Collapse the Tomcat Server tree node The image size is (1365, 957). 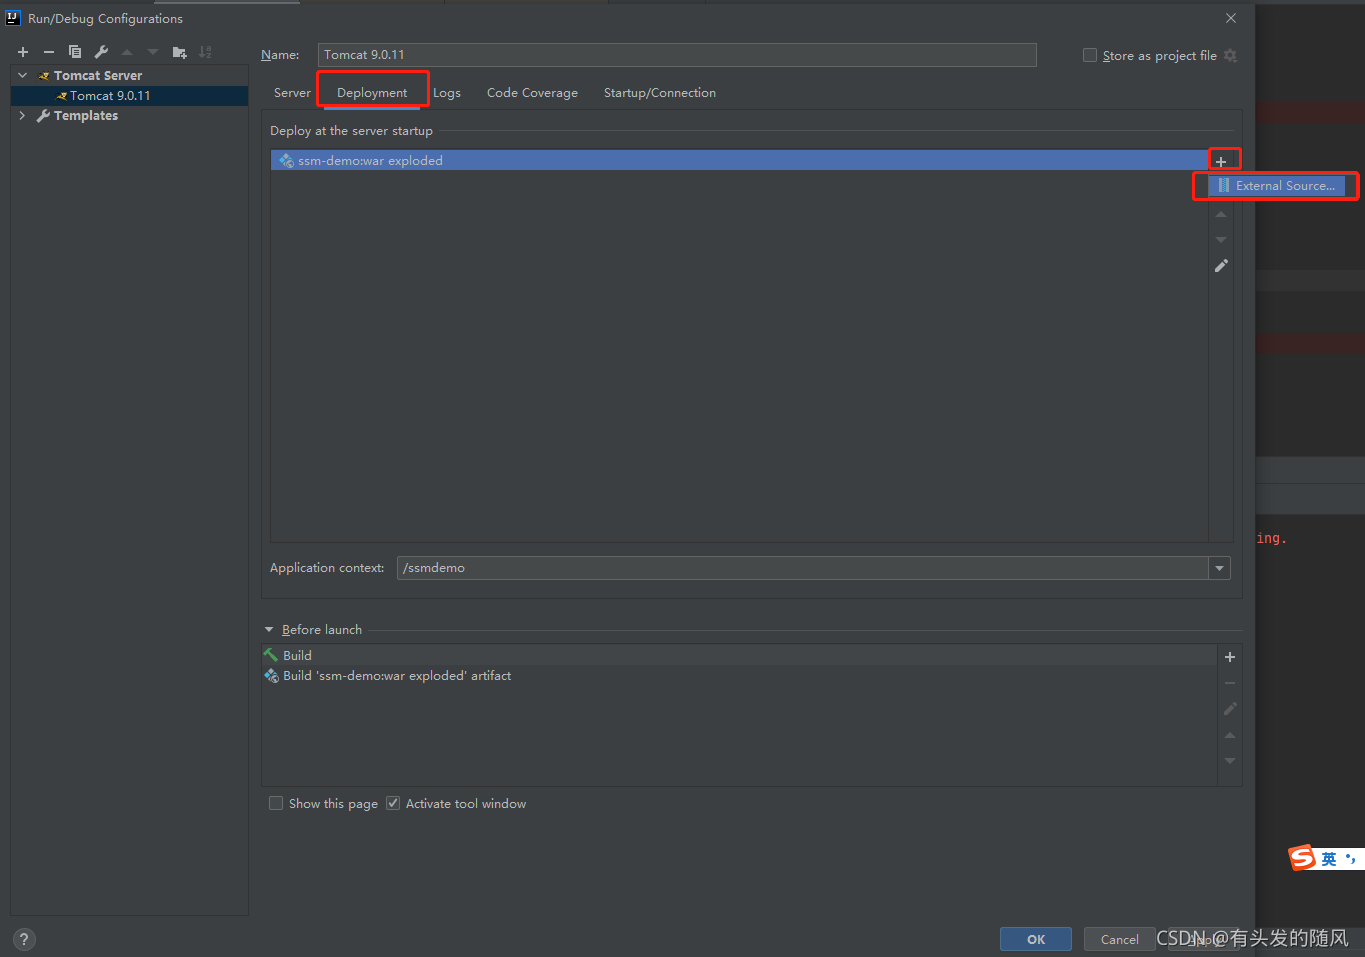tap(23, 76)
